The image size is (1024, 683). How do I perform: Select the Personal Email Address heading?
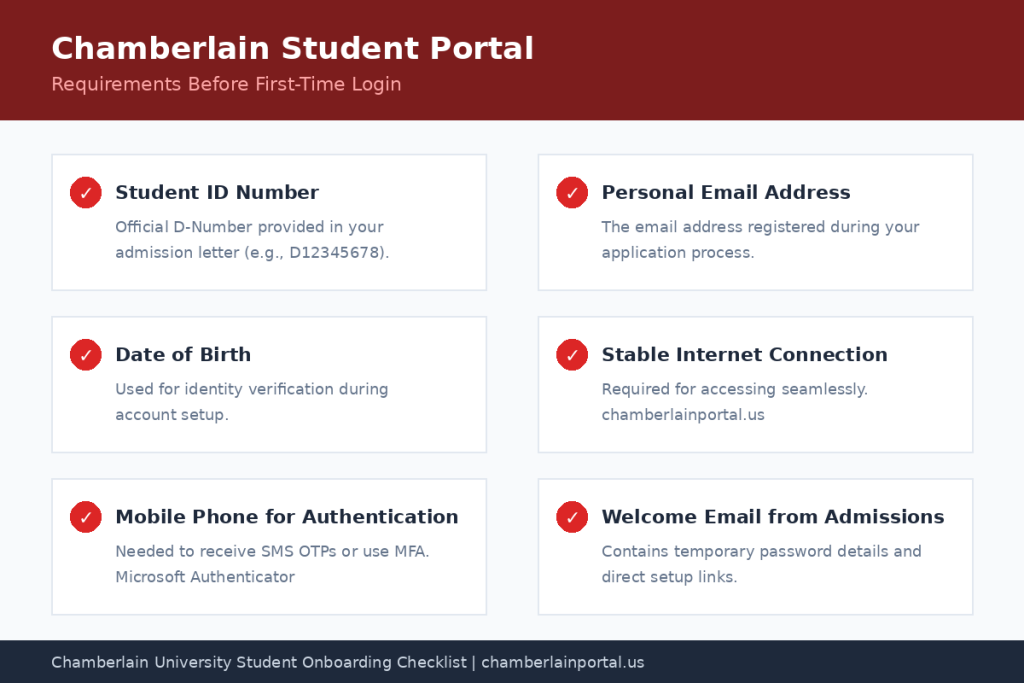click(726, 193)
